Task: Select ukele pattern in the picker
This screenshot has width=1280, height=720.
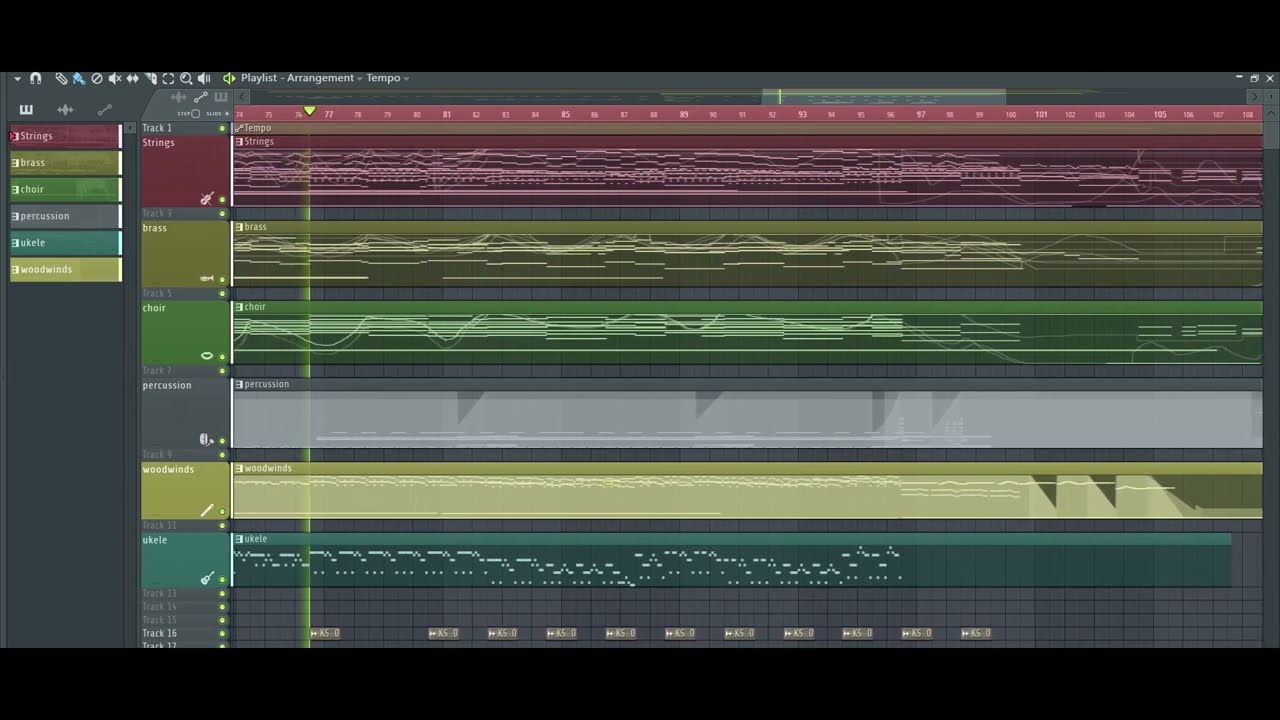Action: pyautogui.click(x=65, y=242)
